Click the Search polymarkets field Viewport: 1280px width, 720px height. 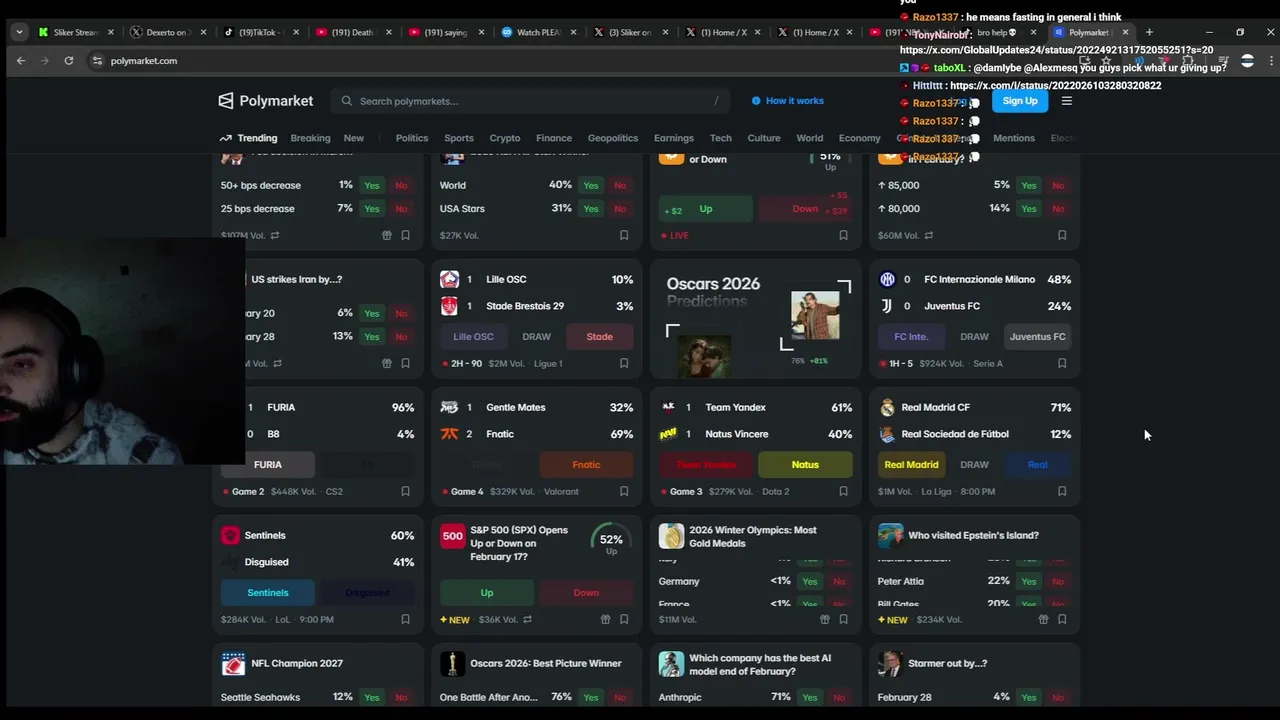[530, 101]
